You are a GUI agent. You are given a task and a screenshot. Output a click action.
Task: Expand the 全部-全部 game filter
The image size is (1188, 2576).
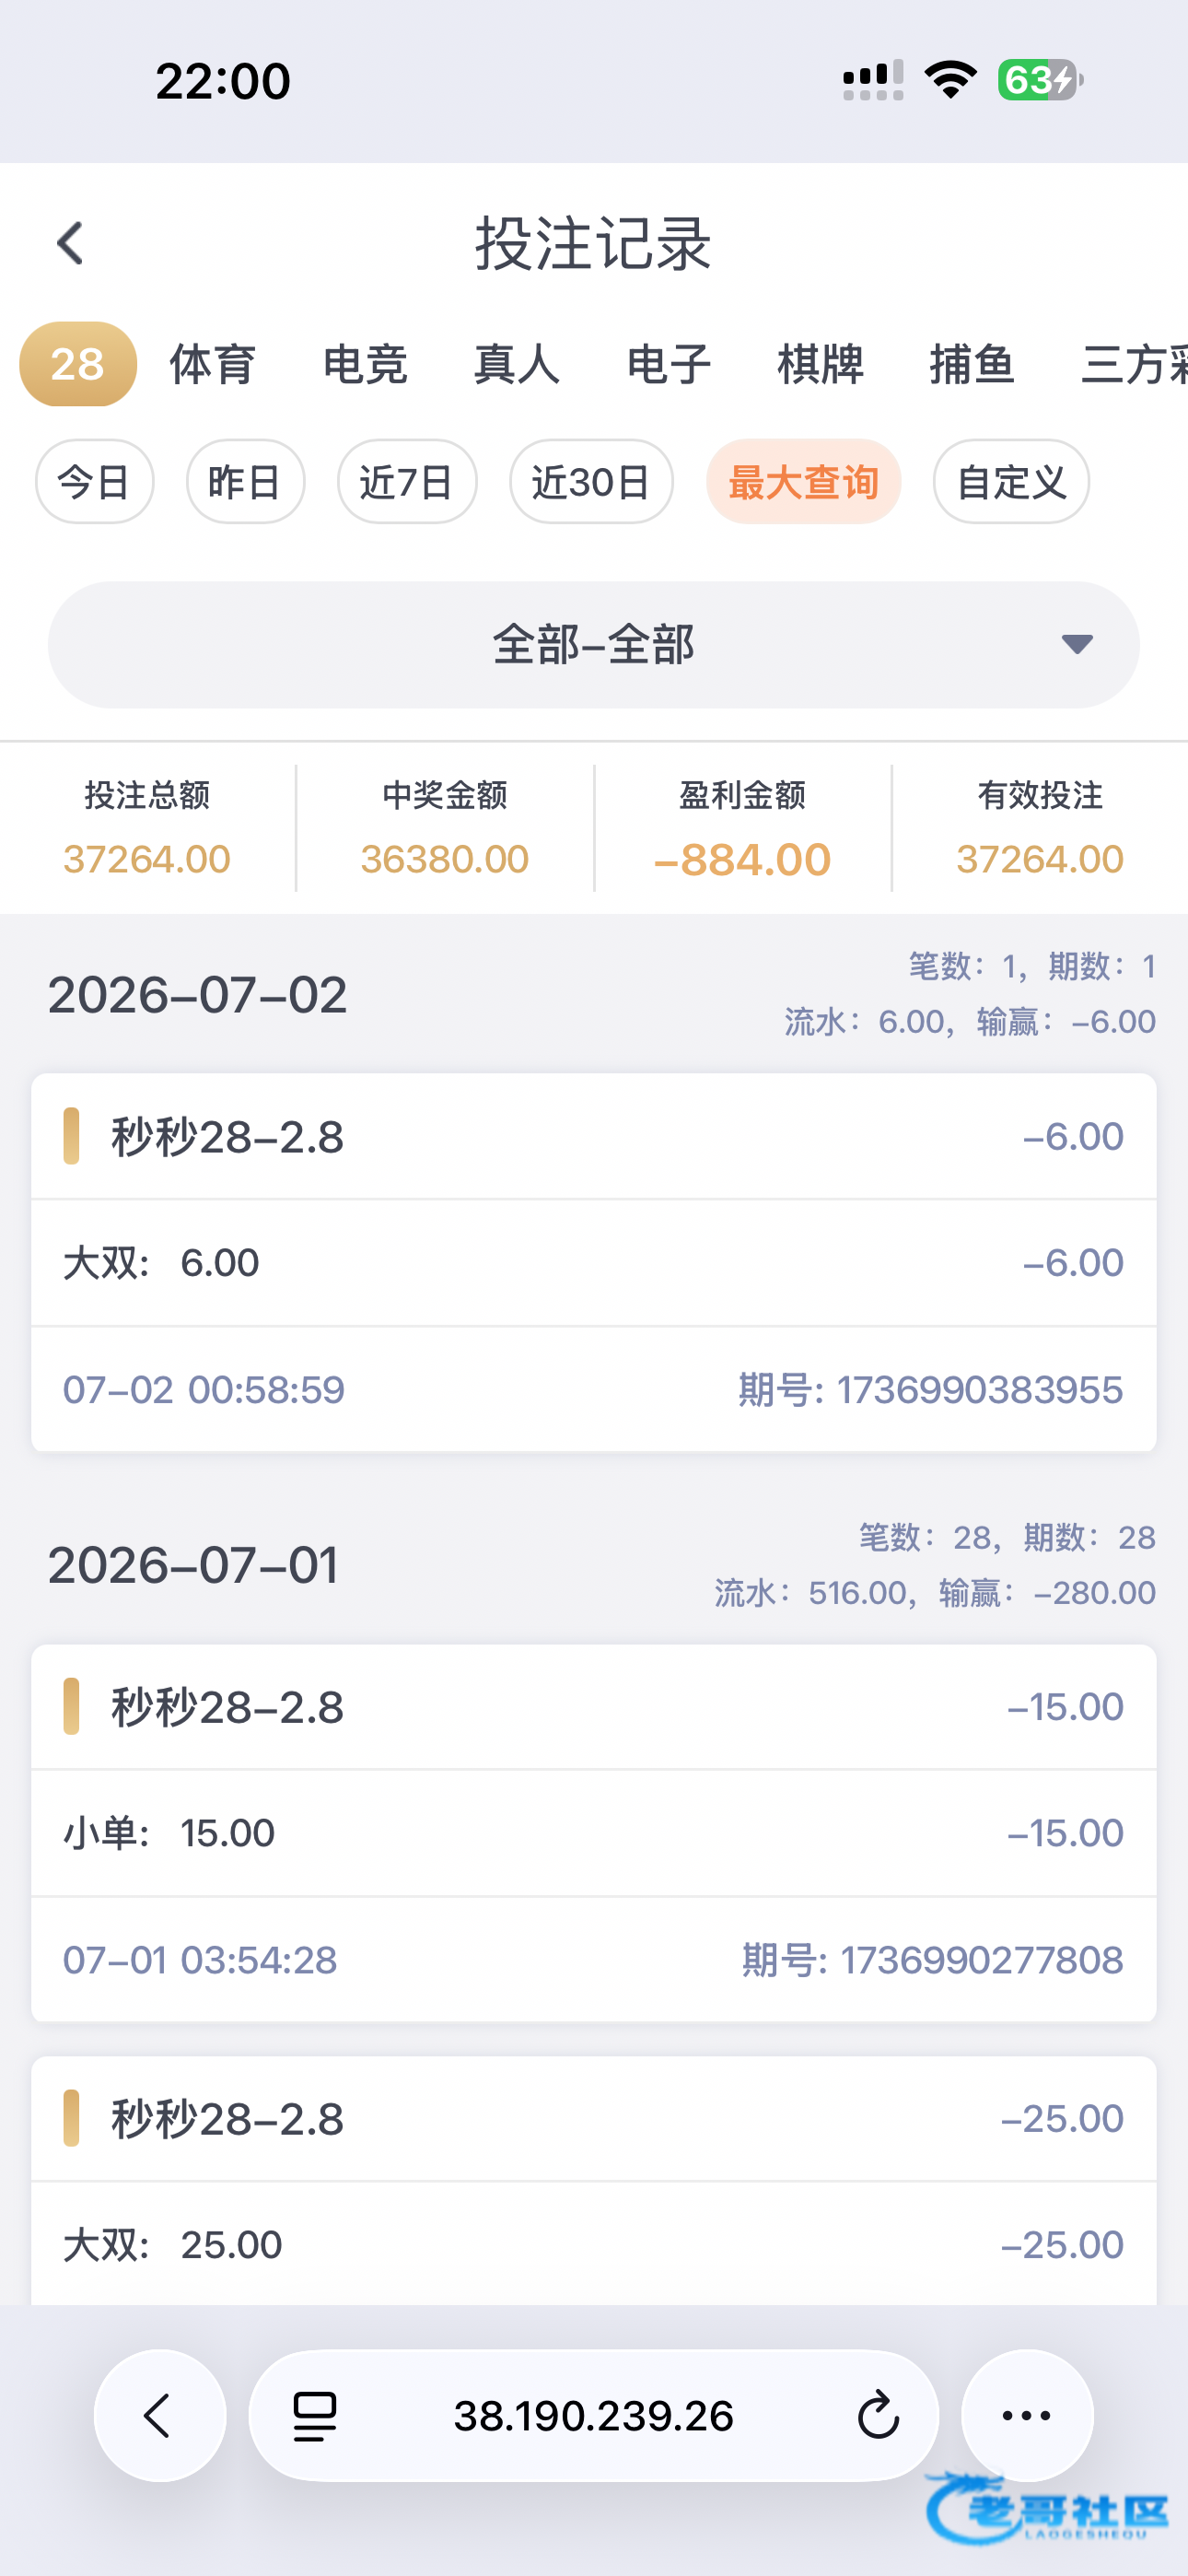pos(594,645)
